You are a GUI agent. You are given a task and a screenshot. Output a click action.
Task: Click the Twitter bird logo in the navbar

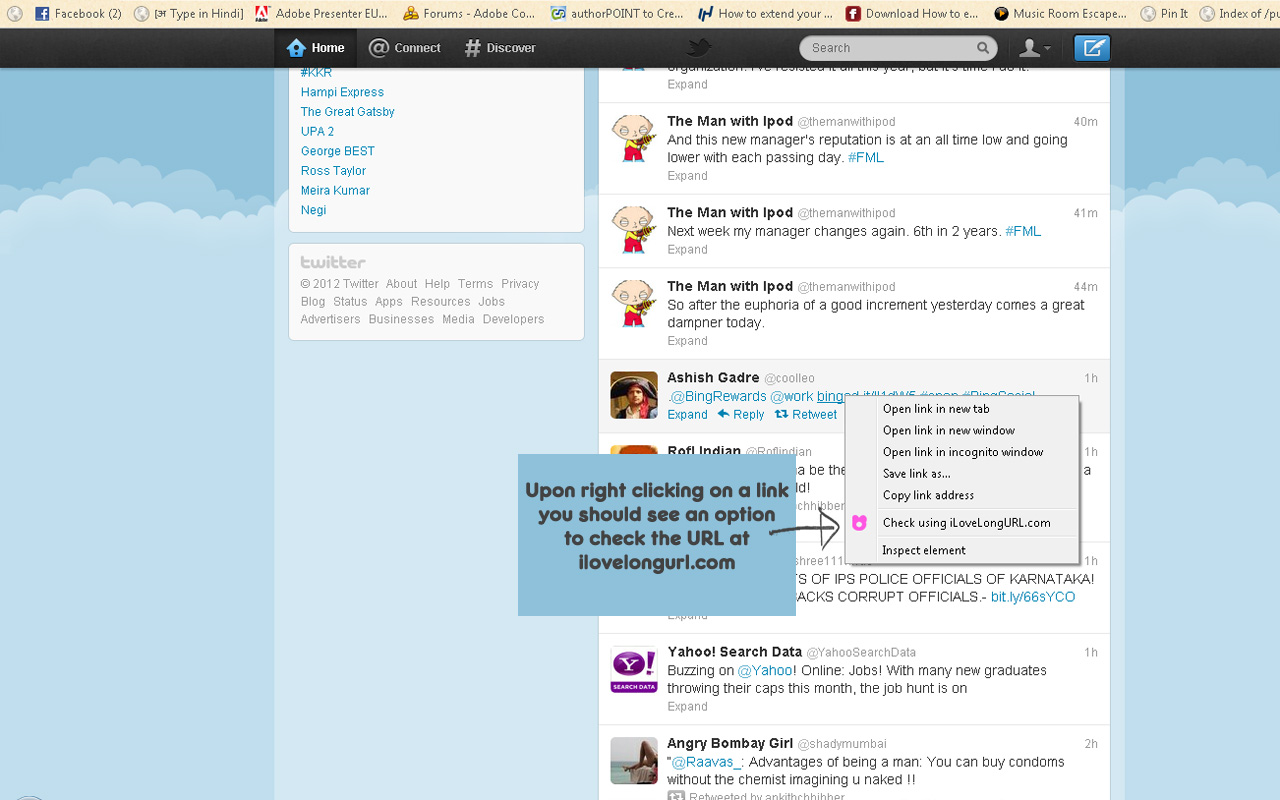[x=699, y=48]
